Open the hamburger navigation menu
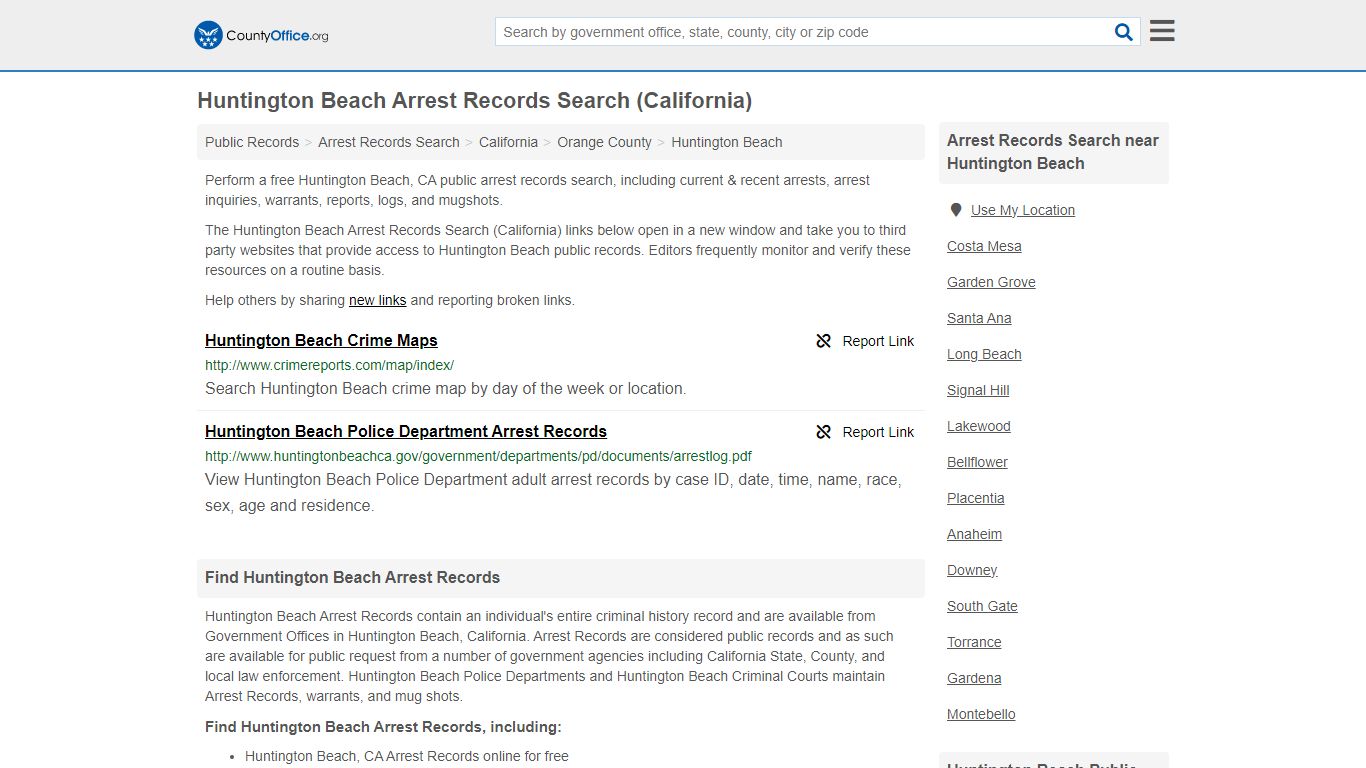The width and height of the screenshot is (1366, 768). point(1161,30)
